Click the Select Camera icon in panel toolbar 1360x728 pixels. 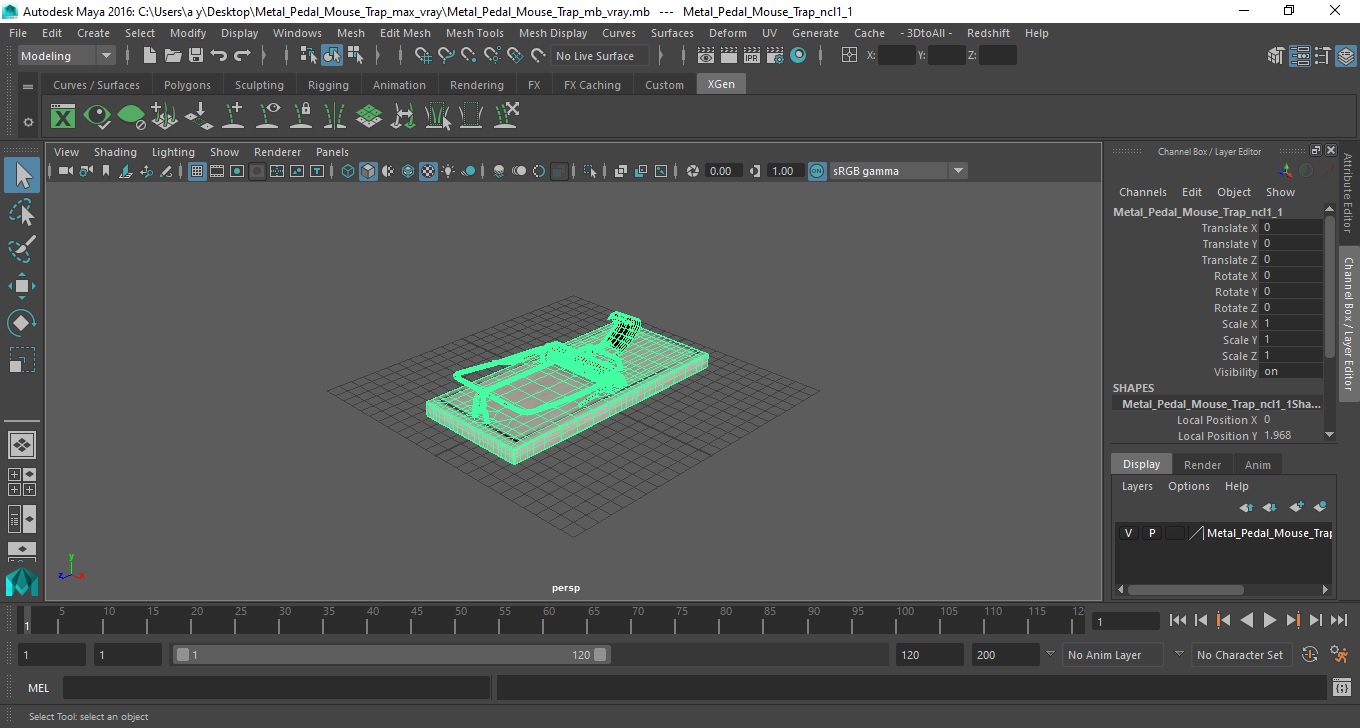click(x=65, y=171)
